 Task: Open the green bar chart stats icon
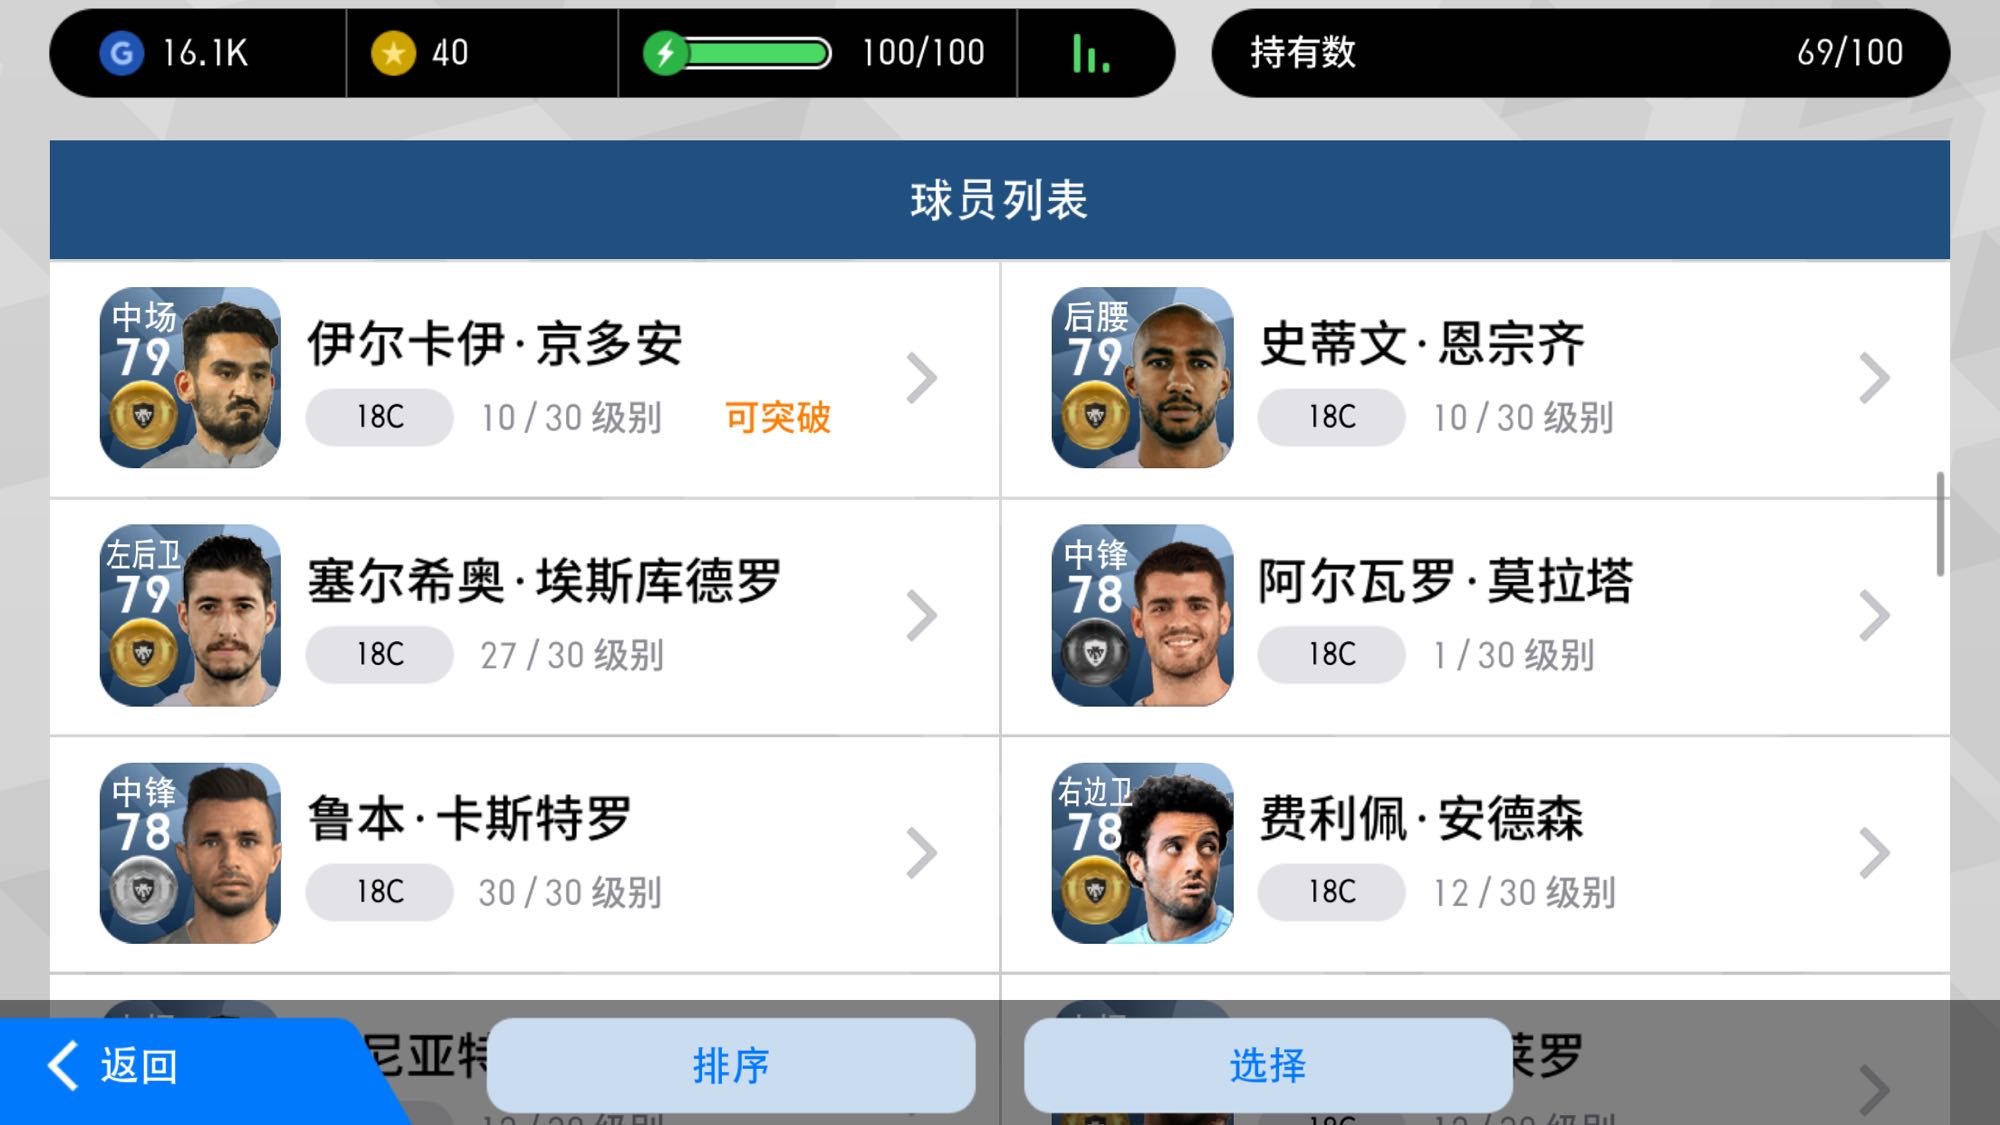coord(1091,53)
